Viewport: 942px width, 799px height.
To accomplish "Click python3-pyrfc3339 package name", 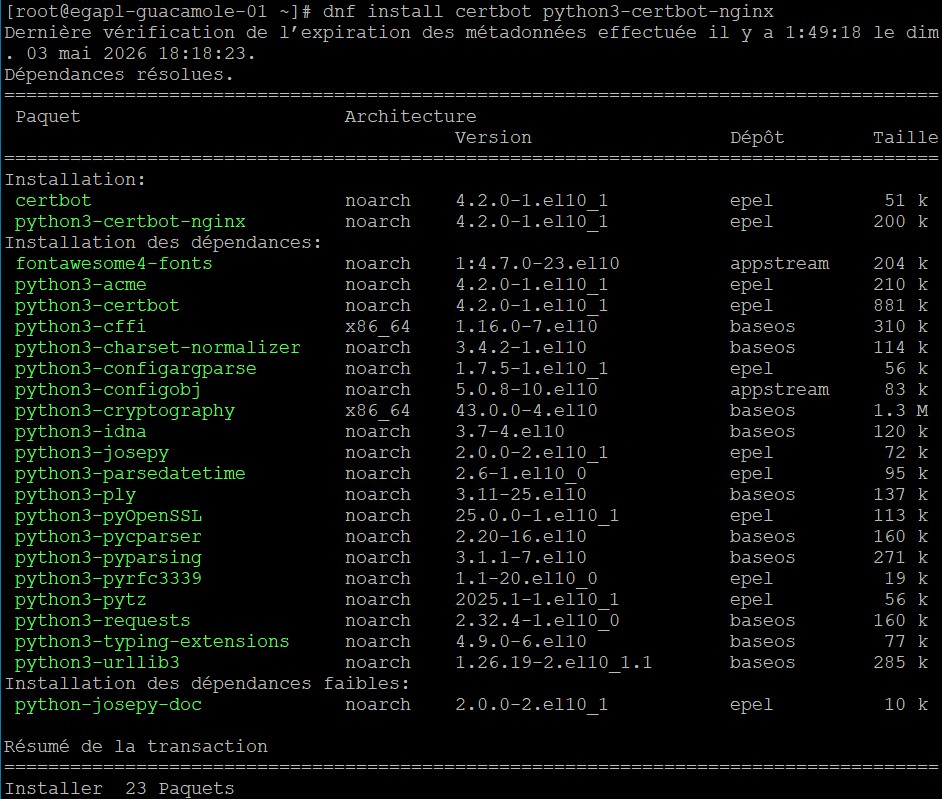I will coord(108,579).
